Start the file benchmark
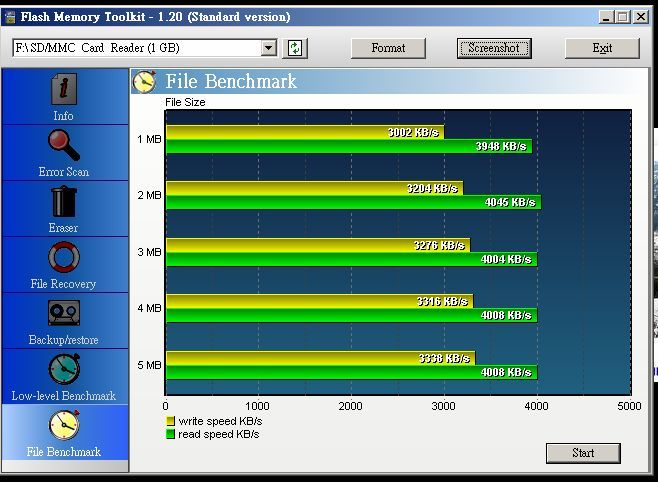Viewport: 658px width, 482px height. (583, 453)
